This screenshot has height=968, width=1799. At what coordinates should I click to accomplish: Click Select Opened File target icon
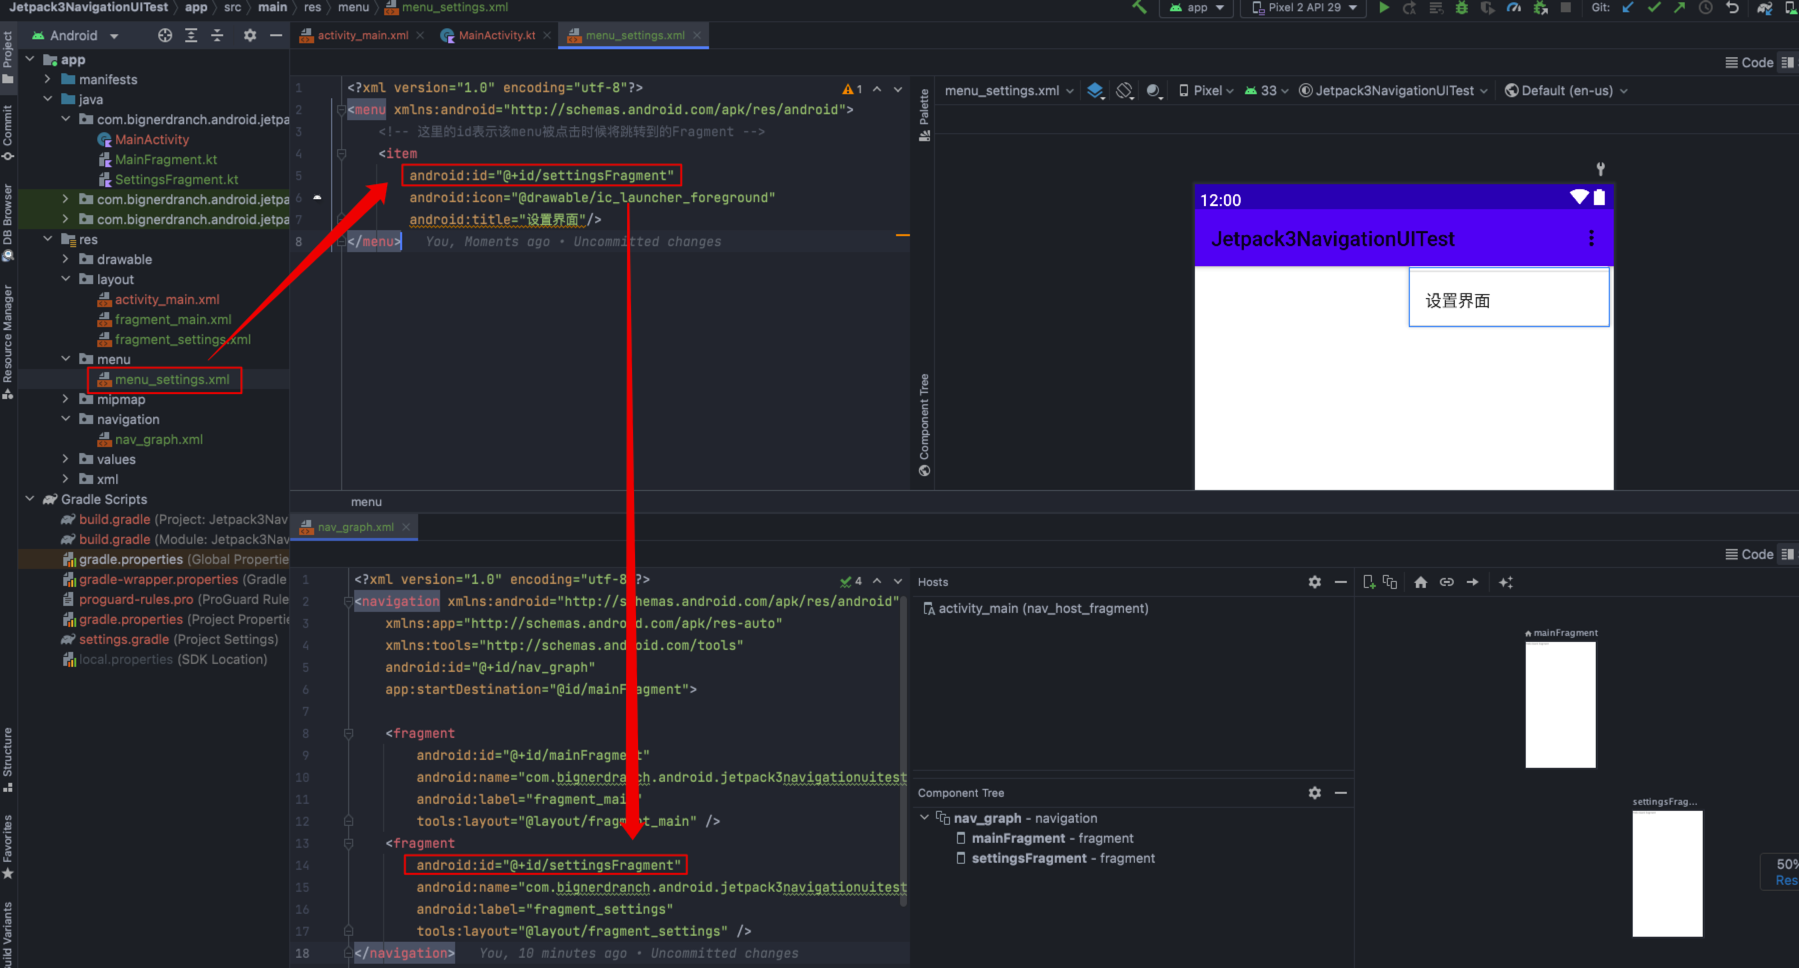coord(165,35)
